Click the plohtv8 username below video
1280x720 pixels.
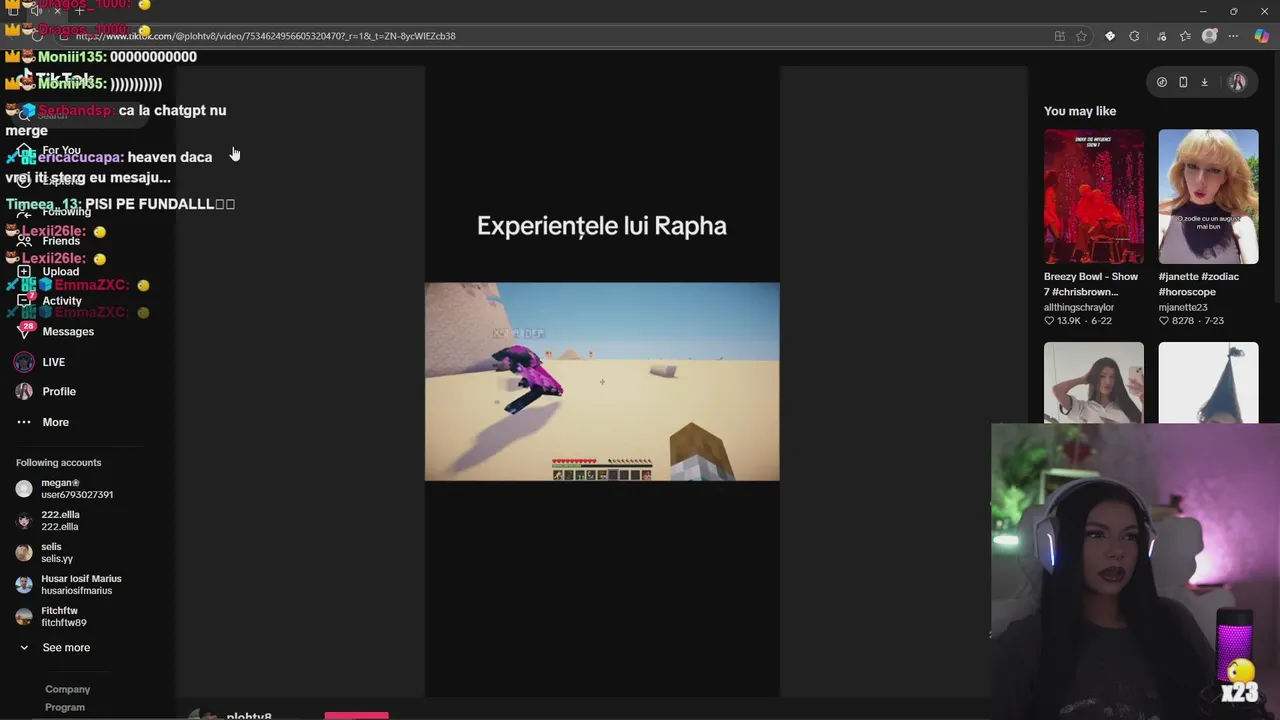(249, 716)
